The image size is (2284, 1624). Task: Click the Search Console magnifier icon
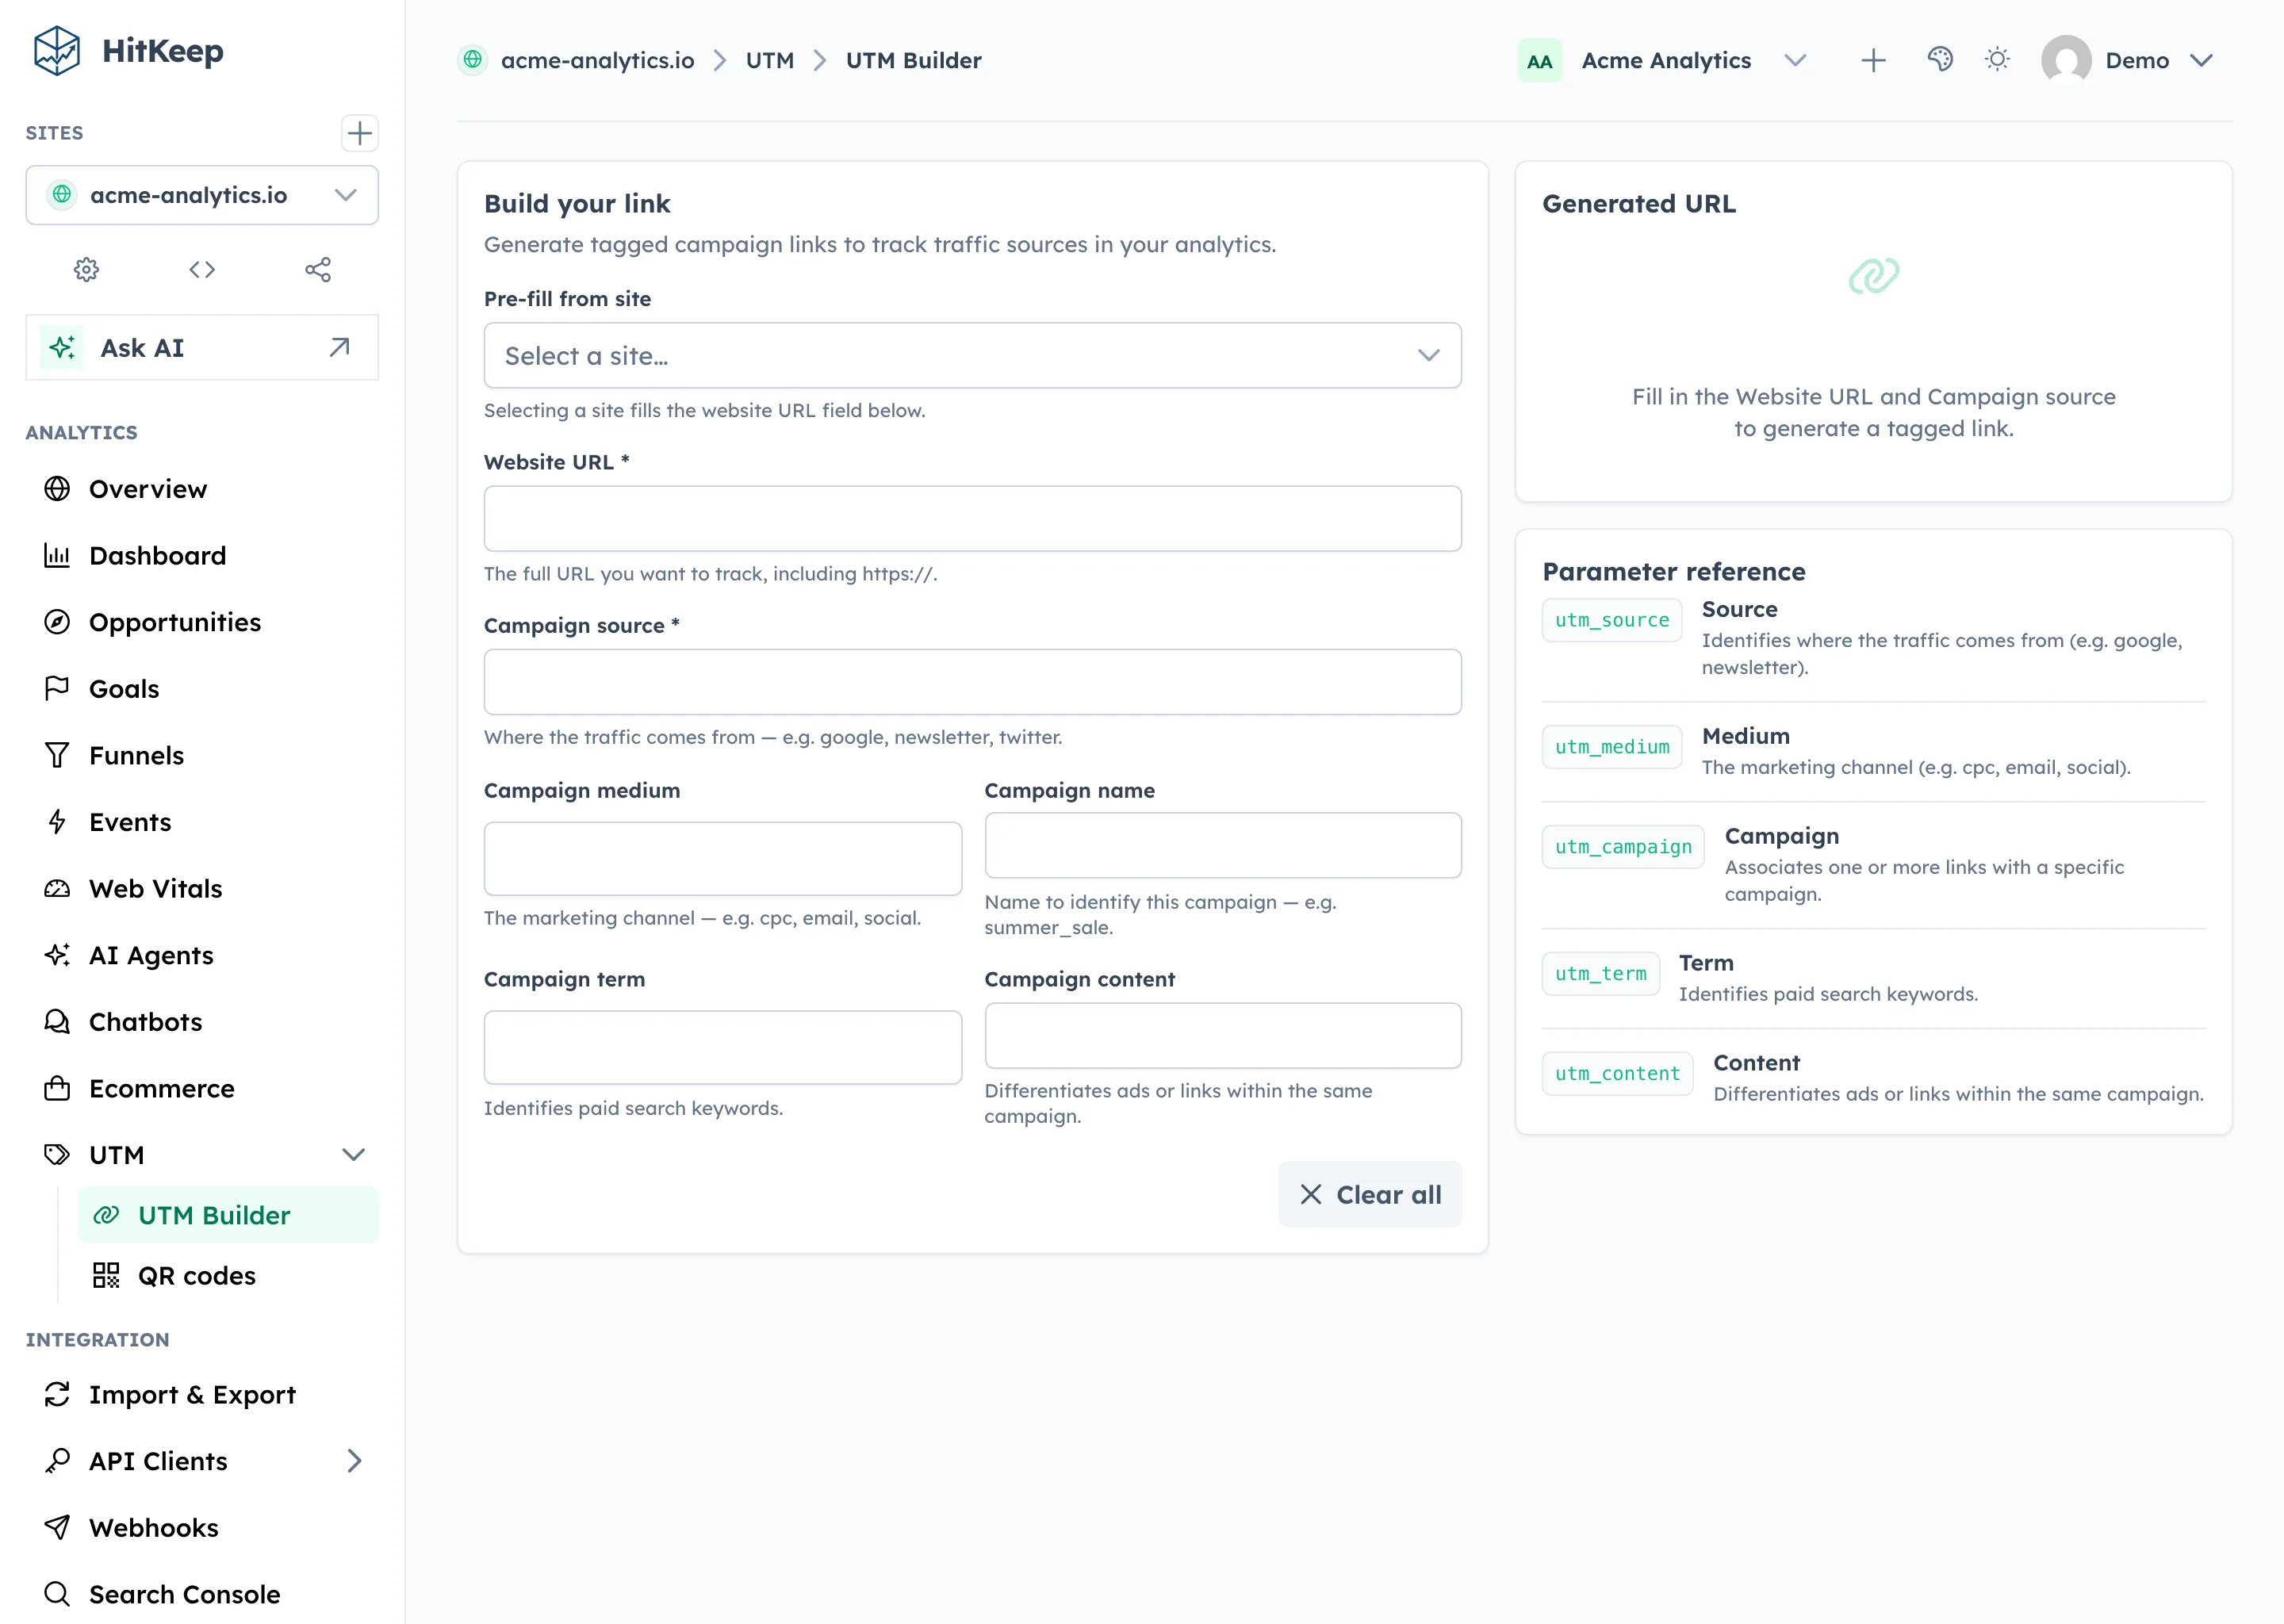[x=57, y=1594]
